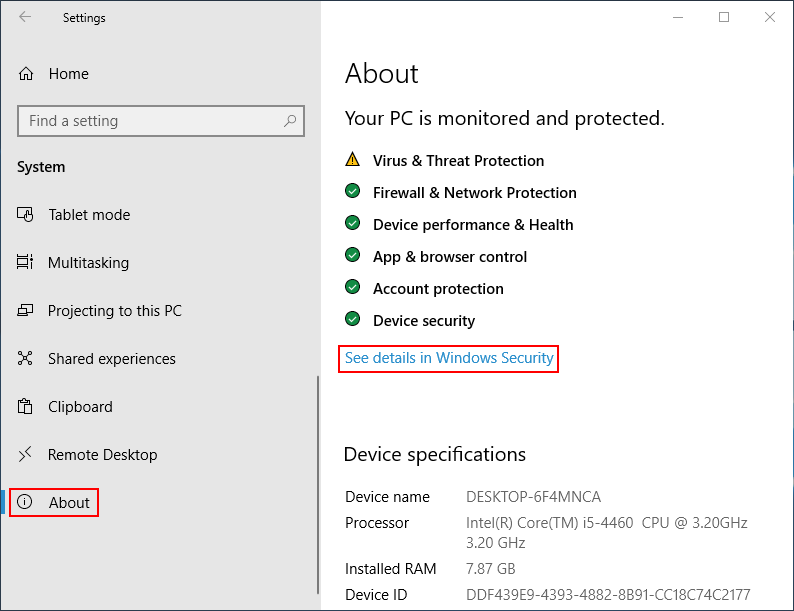This screenshot has height=611, width=794.
Task: Click the Tablet mode icon
Action: coord(26,215)
